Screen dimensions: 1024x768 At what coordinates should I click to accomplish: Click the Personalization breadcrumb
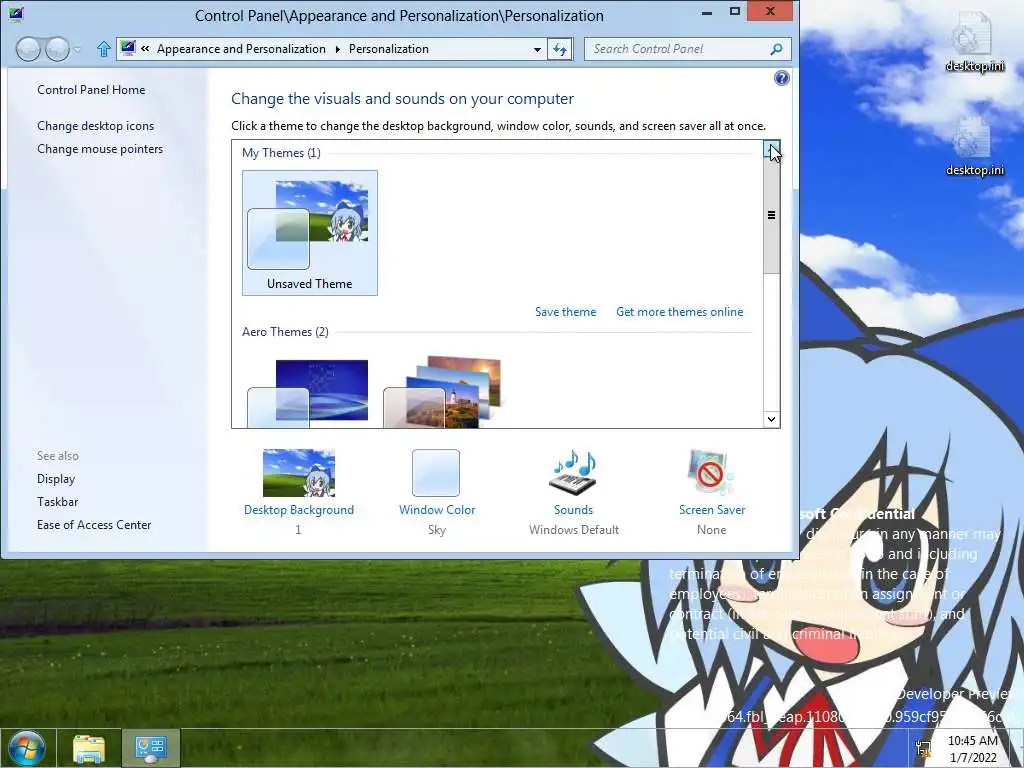click(389, 49)
